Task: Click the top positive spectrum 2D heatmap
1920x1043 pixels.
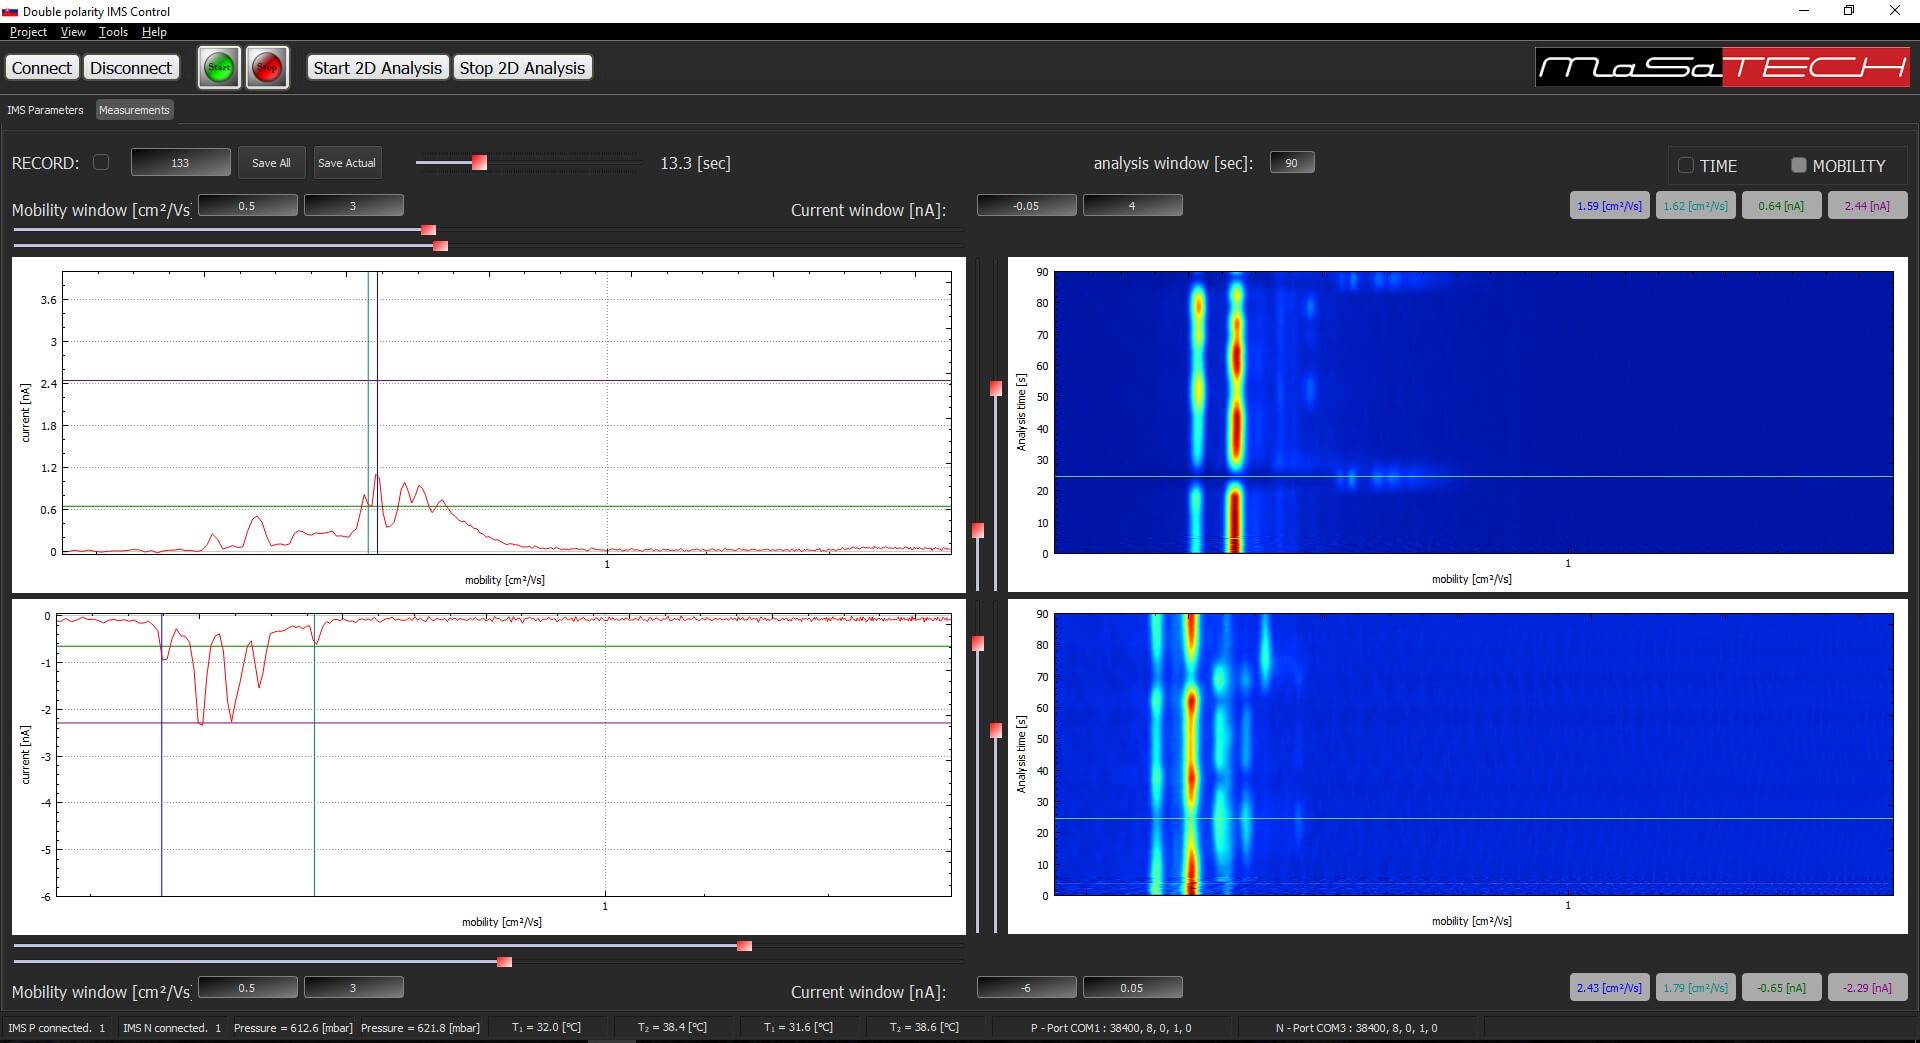Action: click(x=1474, y=412)
